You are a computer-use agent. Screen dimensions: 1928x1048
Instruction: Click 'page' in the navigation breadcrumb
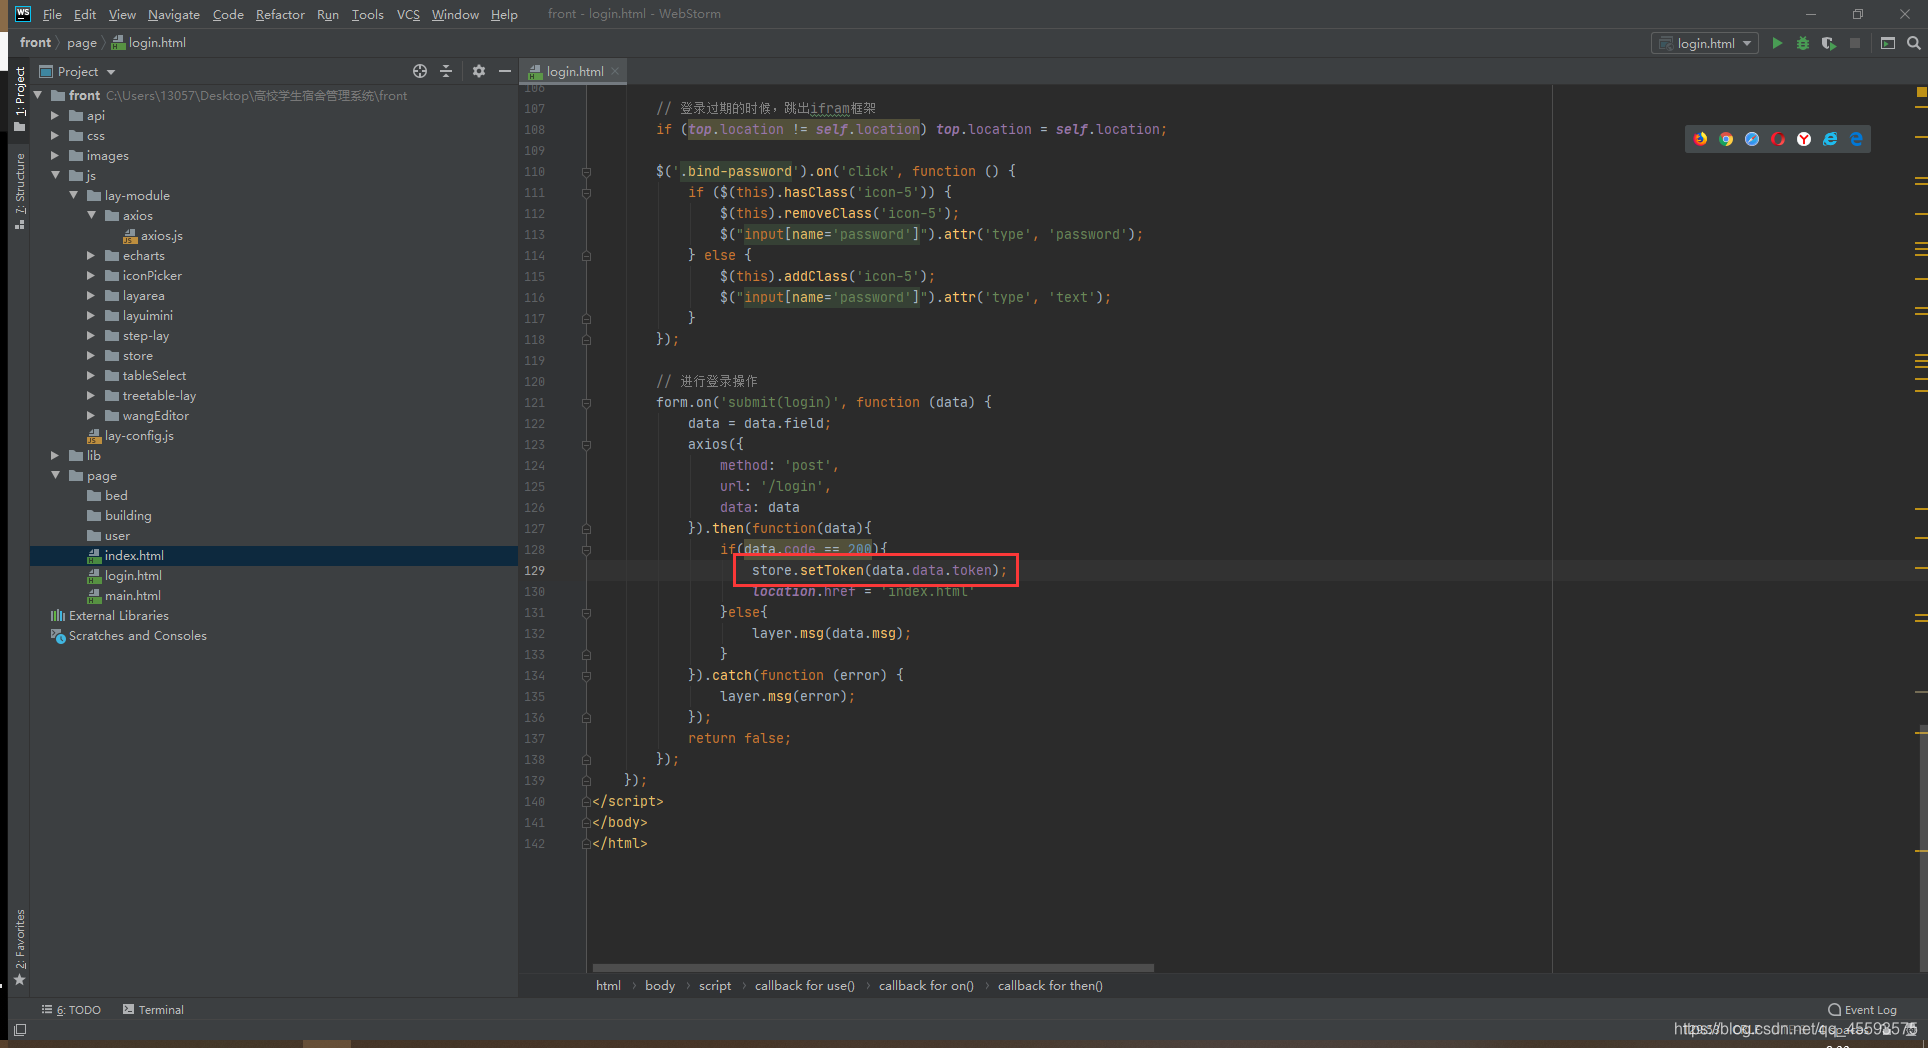82,43
